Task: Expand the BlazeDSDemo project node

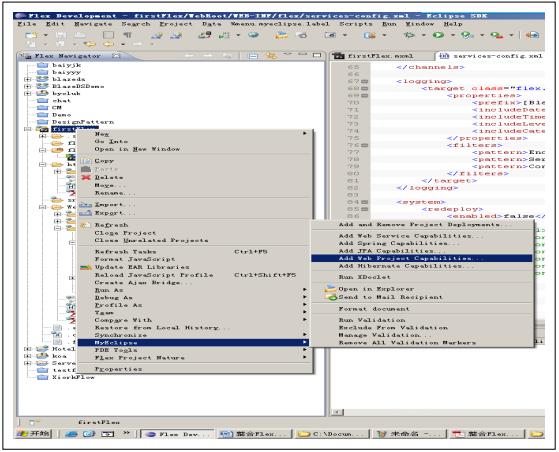Action: [x=28, y=86]
